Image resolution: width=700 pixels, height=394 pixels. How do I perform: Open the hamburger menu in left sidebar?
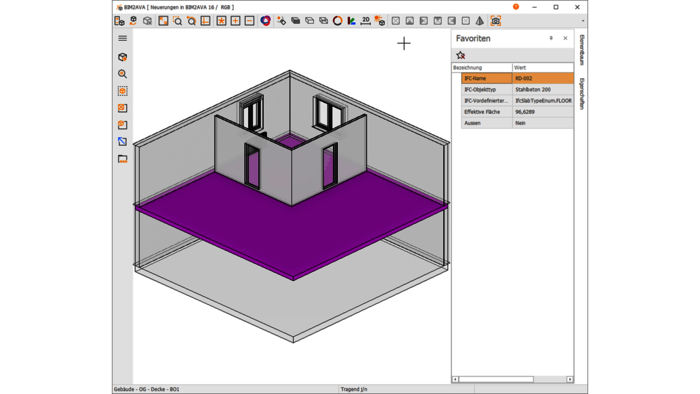tap(122, 38)
